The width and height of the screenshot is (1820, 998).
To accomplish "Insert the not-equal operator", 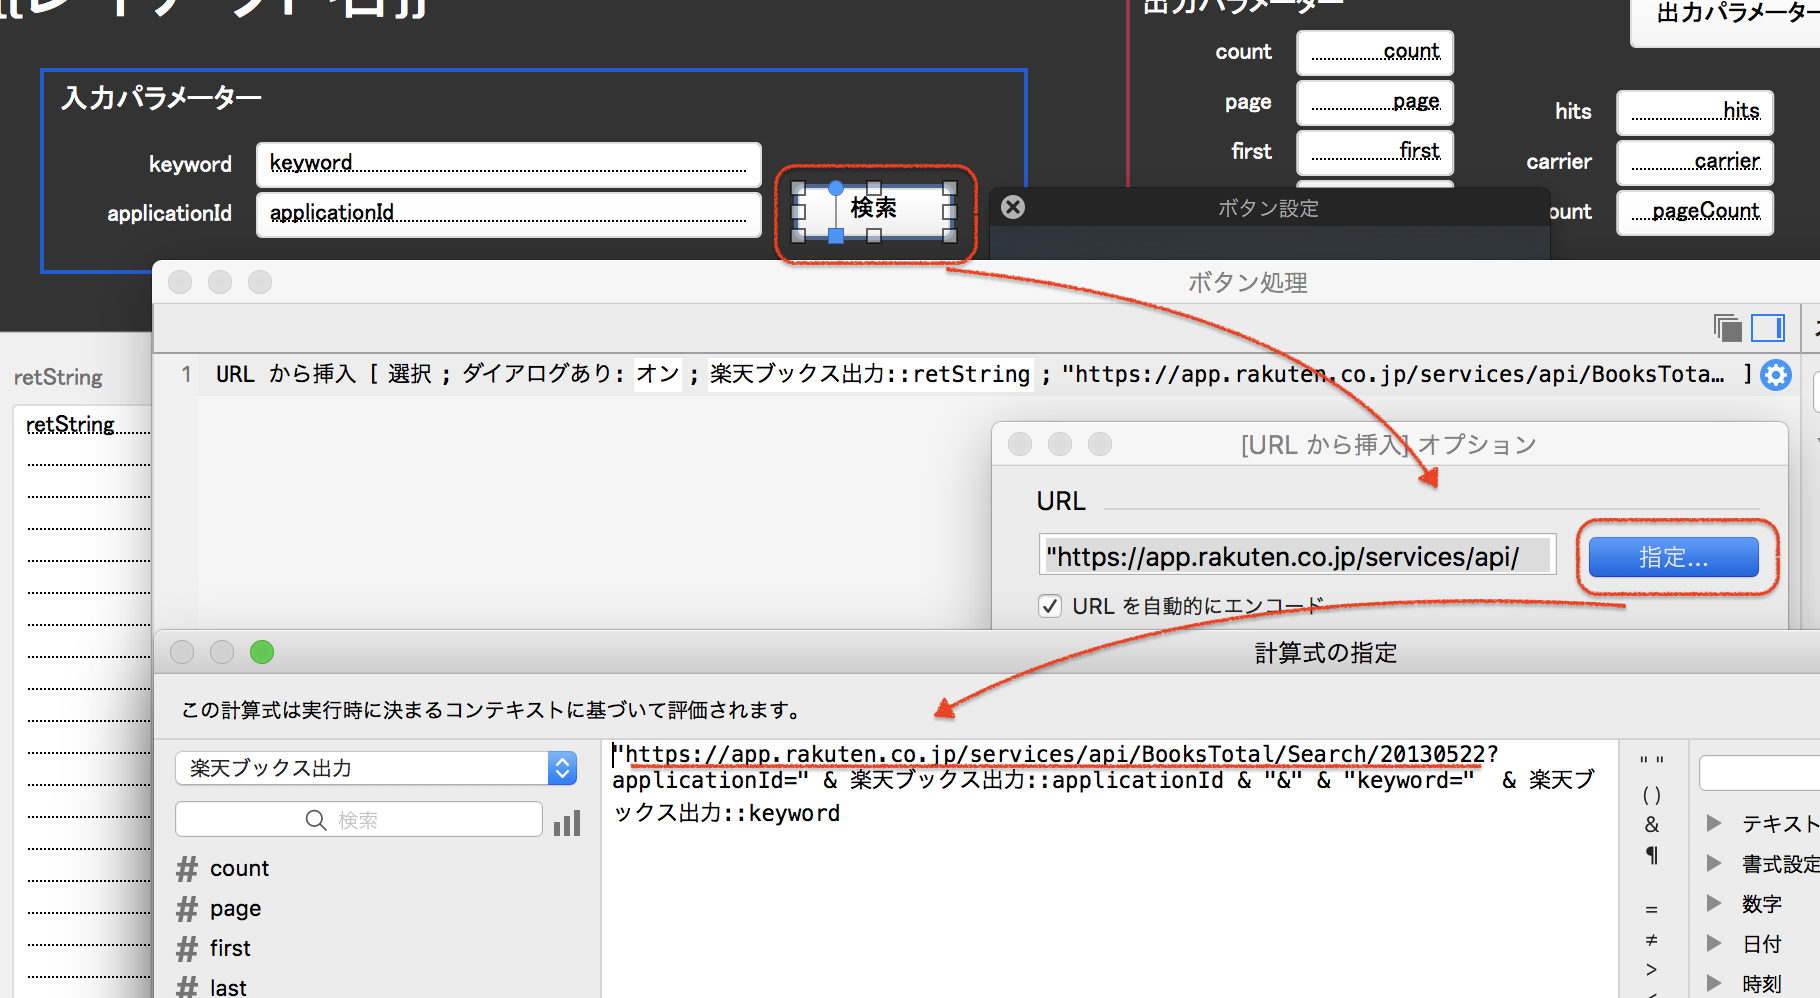I will (x=1652, y=940).
